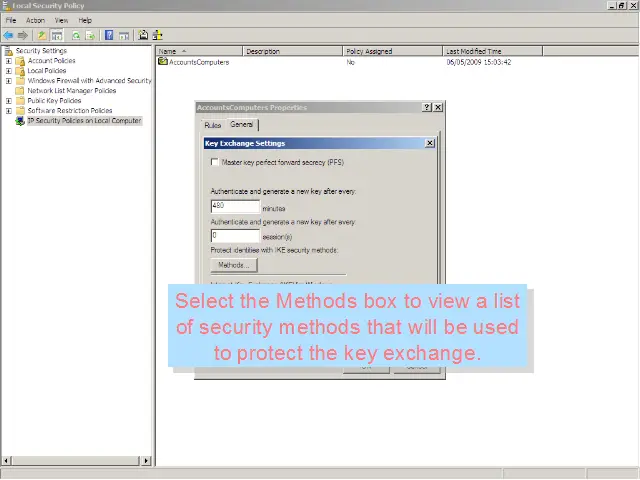Viewport: 640px width, 480px height.
Task: Click the minutes input field
Action: click(235, 206)
